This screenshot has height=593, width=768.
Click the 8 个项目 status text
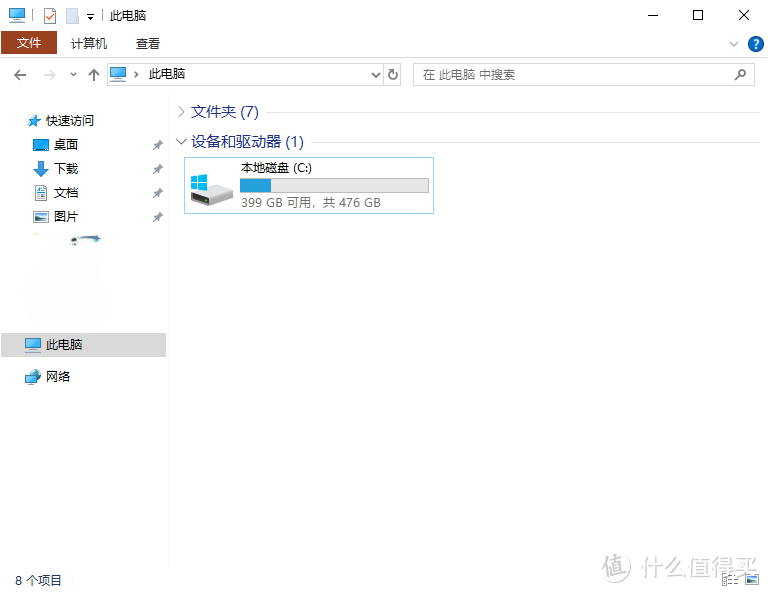[38, 580]
